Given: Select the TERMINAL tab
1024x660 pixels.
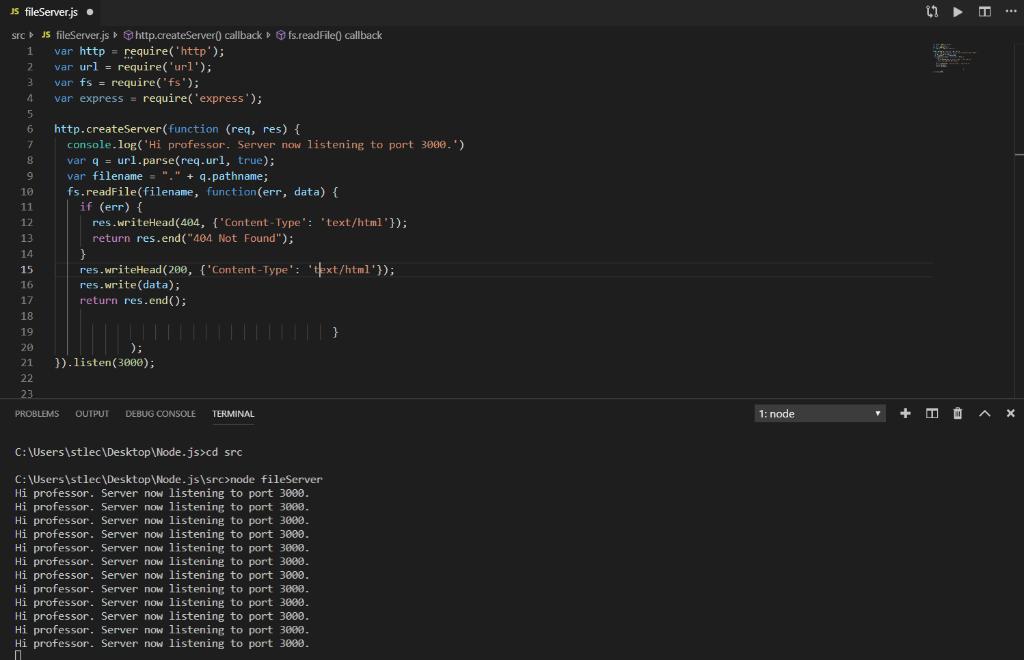Looking at the screenshot, I should coord(233,413).
